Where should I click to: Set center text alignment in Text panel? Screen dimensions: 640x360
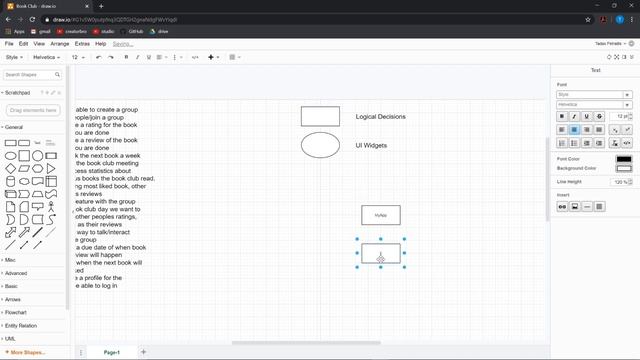click(574, 130)
